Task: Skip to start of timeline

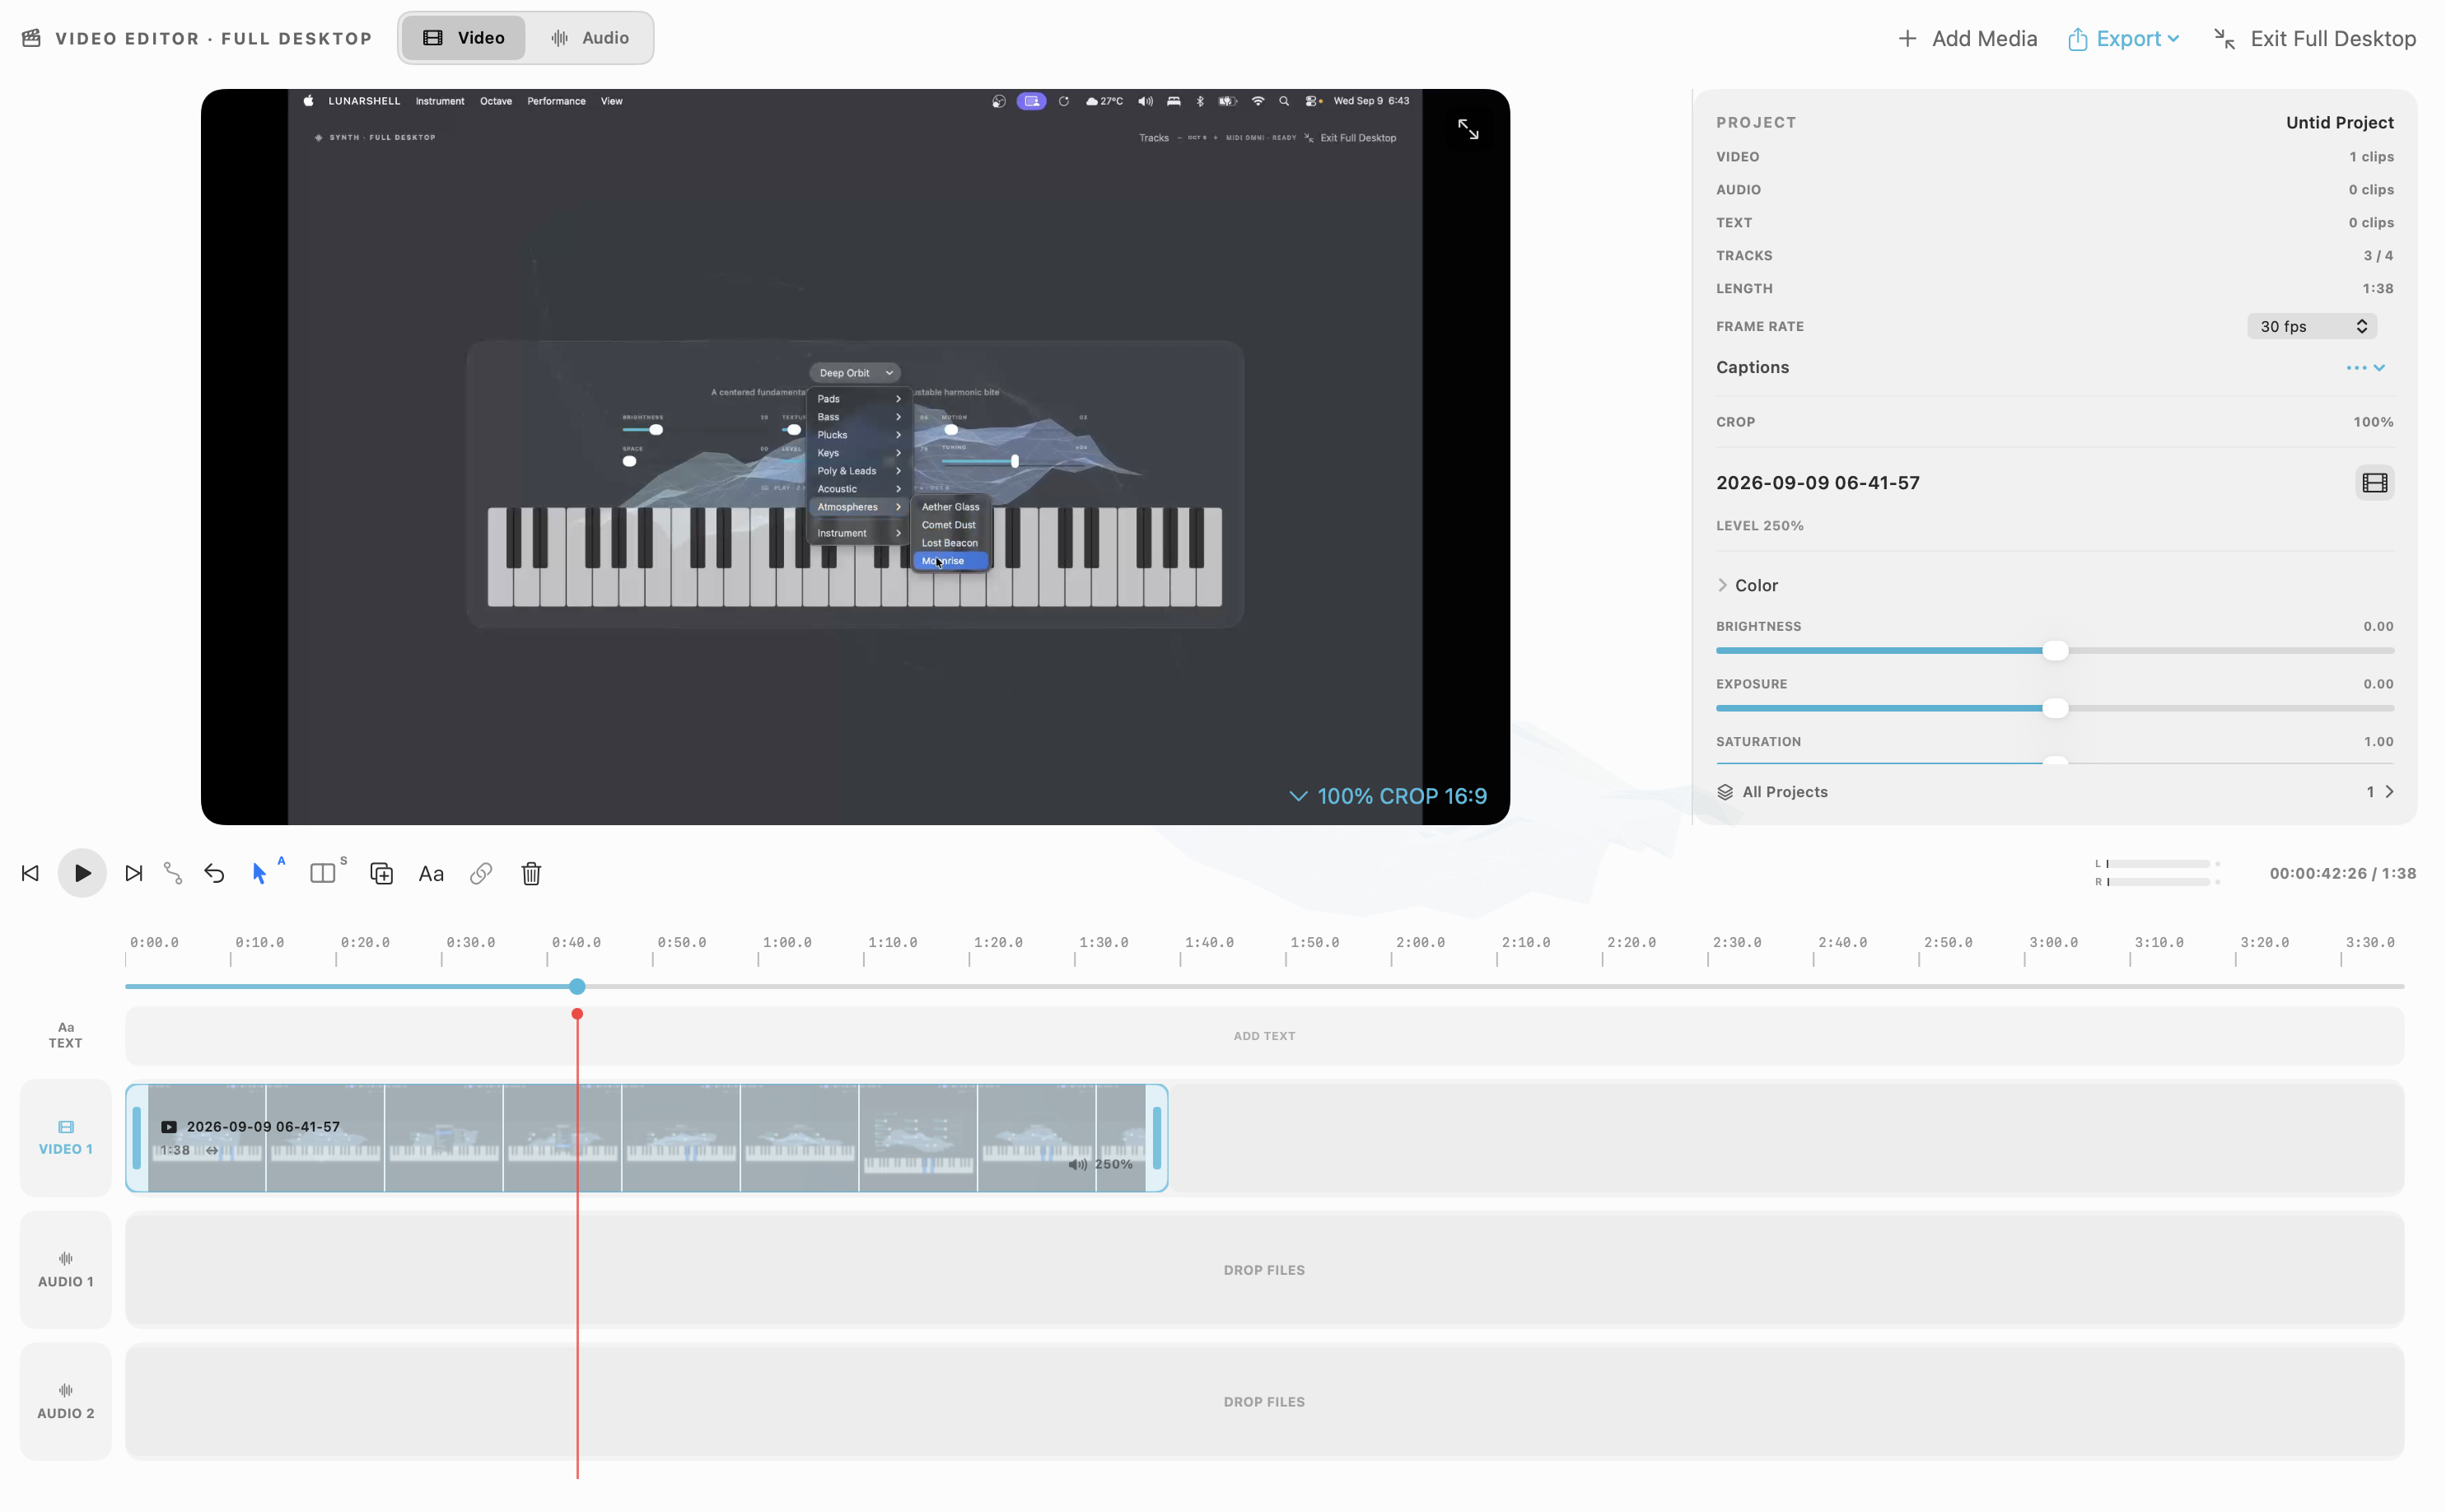Action: pos(30,873)
